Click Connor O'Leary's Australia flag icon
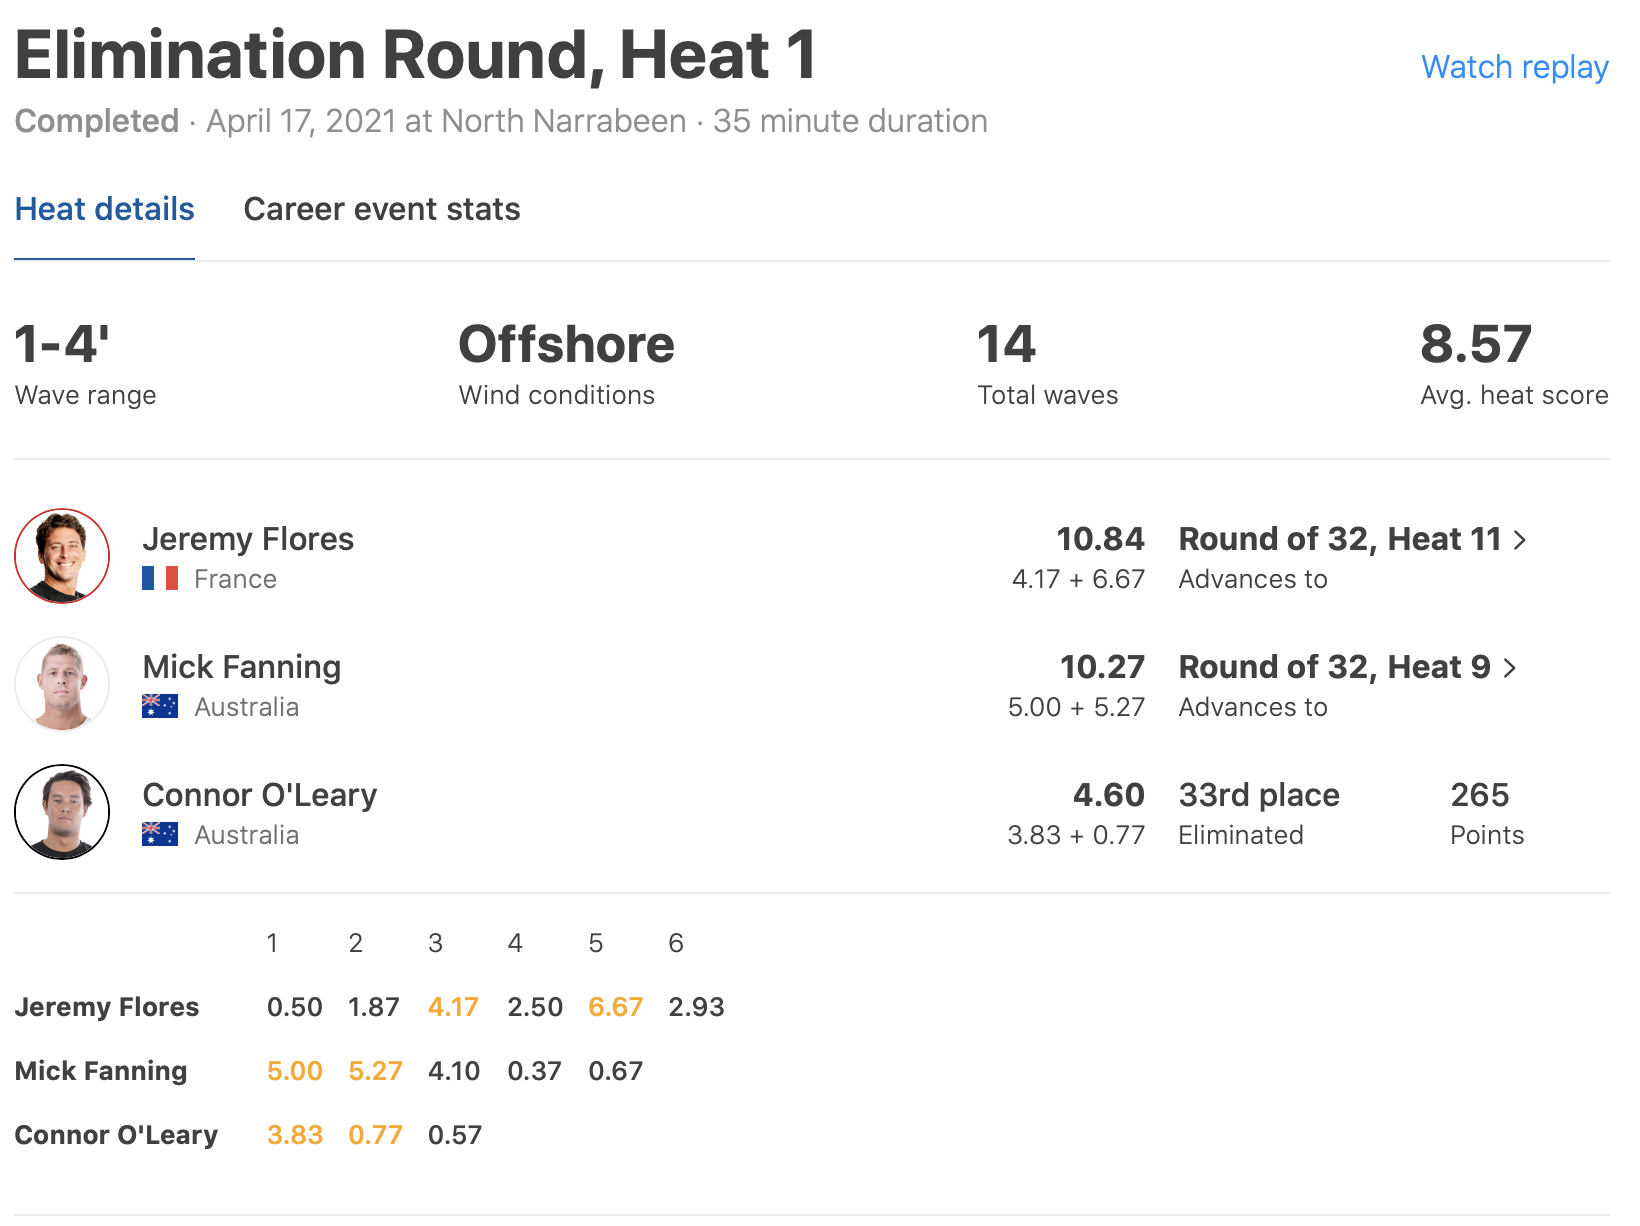1640x1226 pixels. coord(160,835)
